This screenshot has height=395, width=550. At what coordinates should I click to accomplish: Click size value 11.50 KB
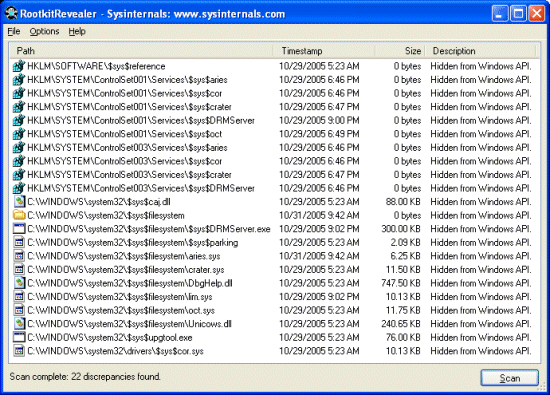pyautogui.click(x=403, y=269)
